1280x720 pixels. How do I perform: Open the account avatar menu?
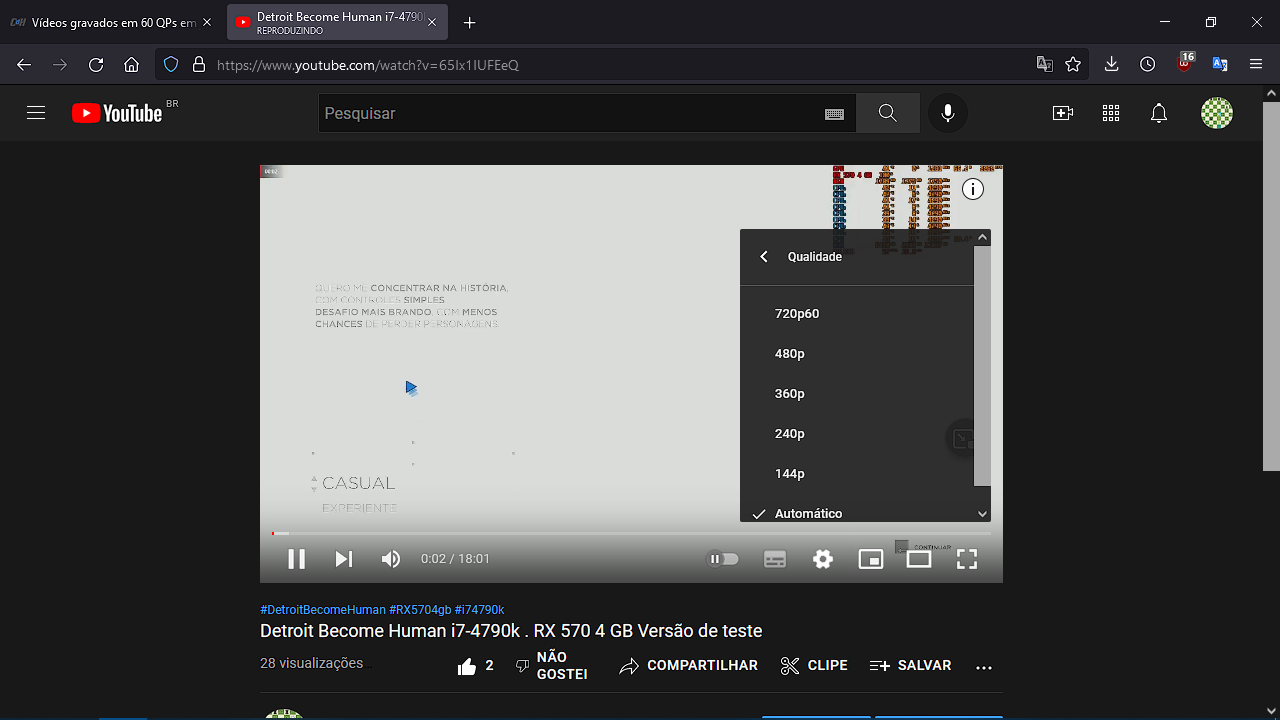click(x=1217, y=113)
